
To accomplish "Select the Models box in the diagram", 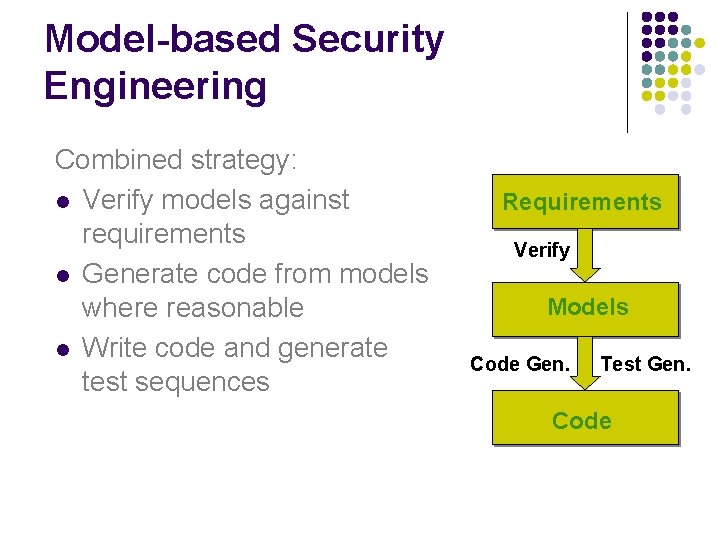I will [587, 308].
